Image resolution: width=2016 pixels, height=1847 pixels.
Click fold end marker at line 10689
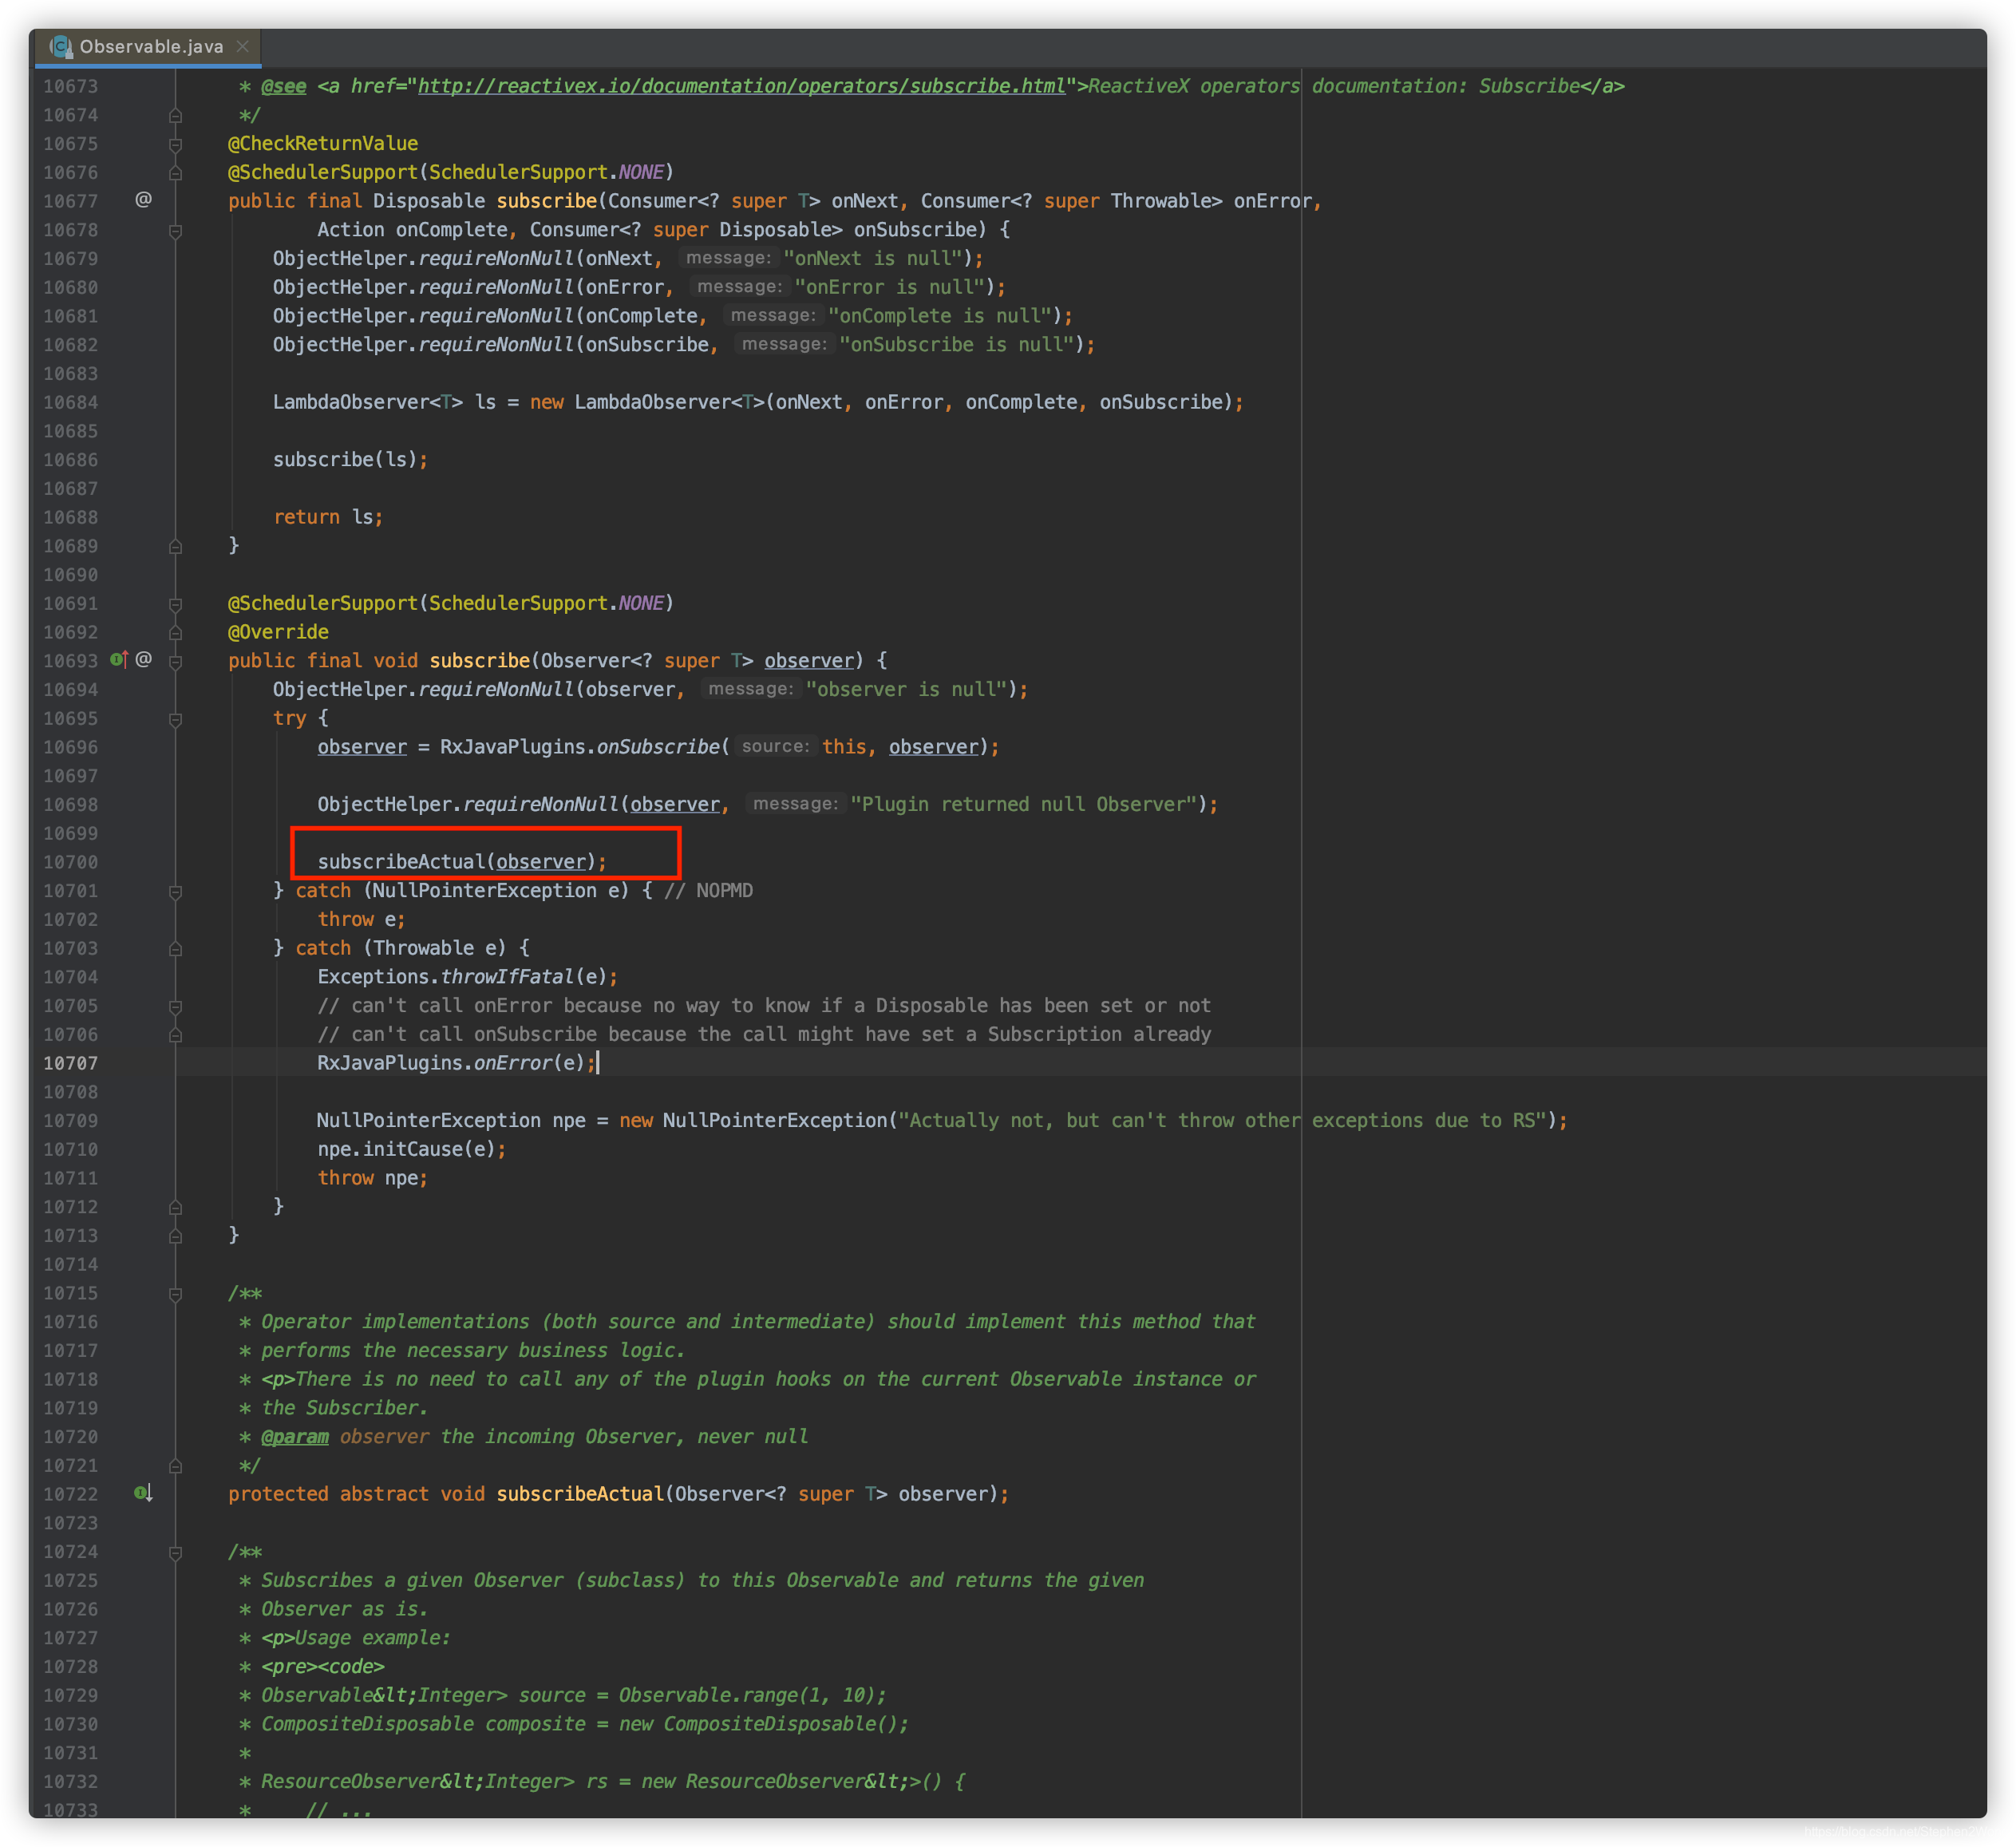pos(175,546)
